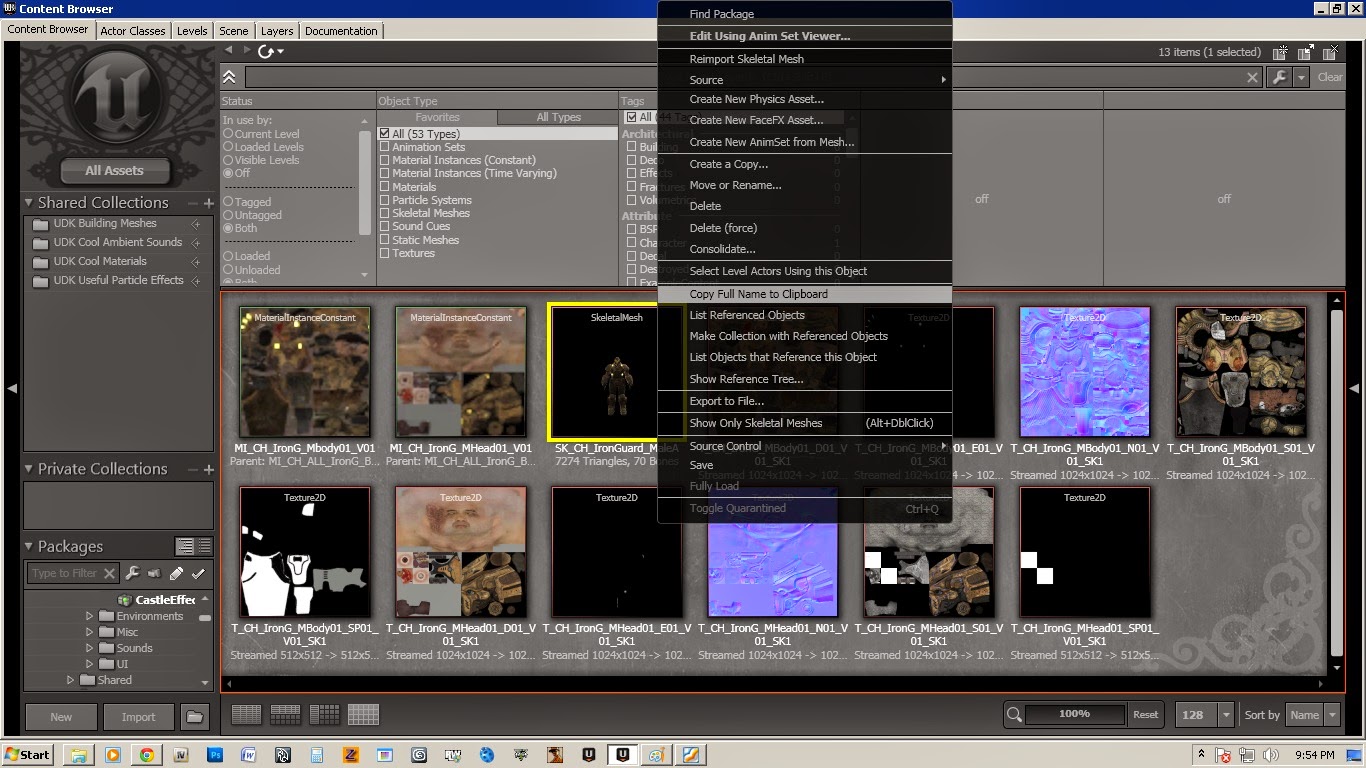1366x768 pixels.
Task: Collapse the filter panel double-chevron icon
Action: [x=229, y=77]
